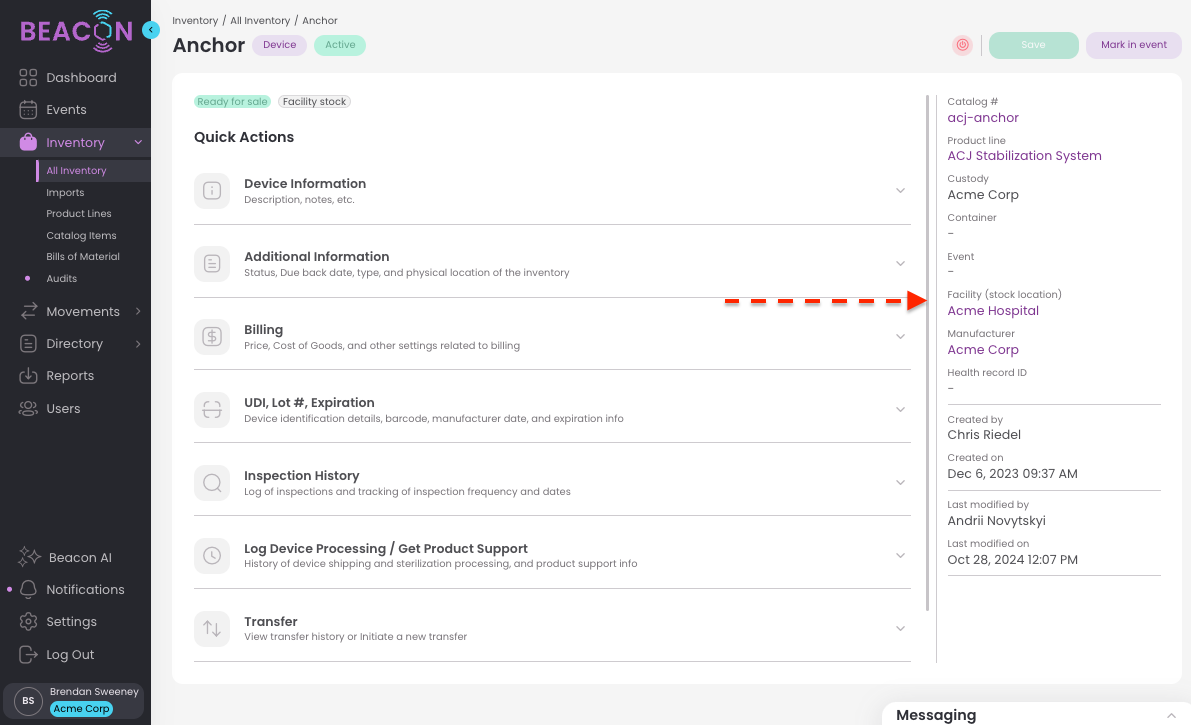Image resolution: width=1191 pixels, height=725 pixels.
Task: Click the Log Out door icon
Action: tap(28, 654)
